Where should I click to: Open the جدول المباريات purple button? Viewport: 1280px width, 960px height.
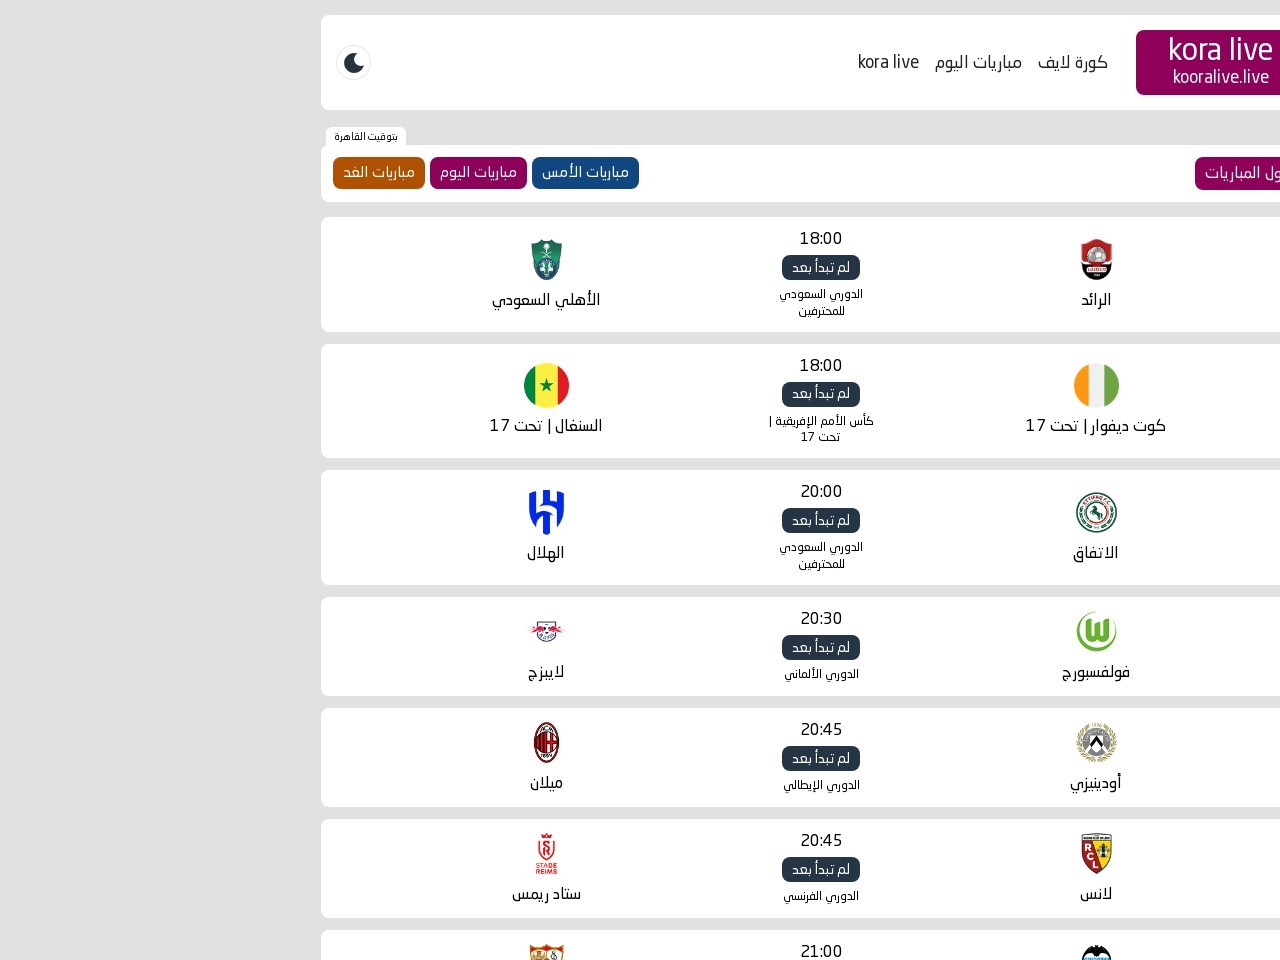pyautogui.click(x=1238, y=173)
